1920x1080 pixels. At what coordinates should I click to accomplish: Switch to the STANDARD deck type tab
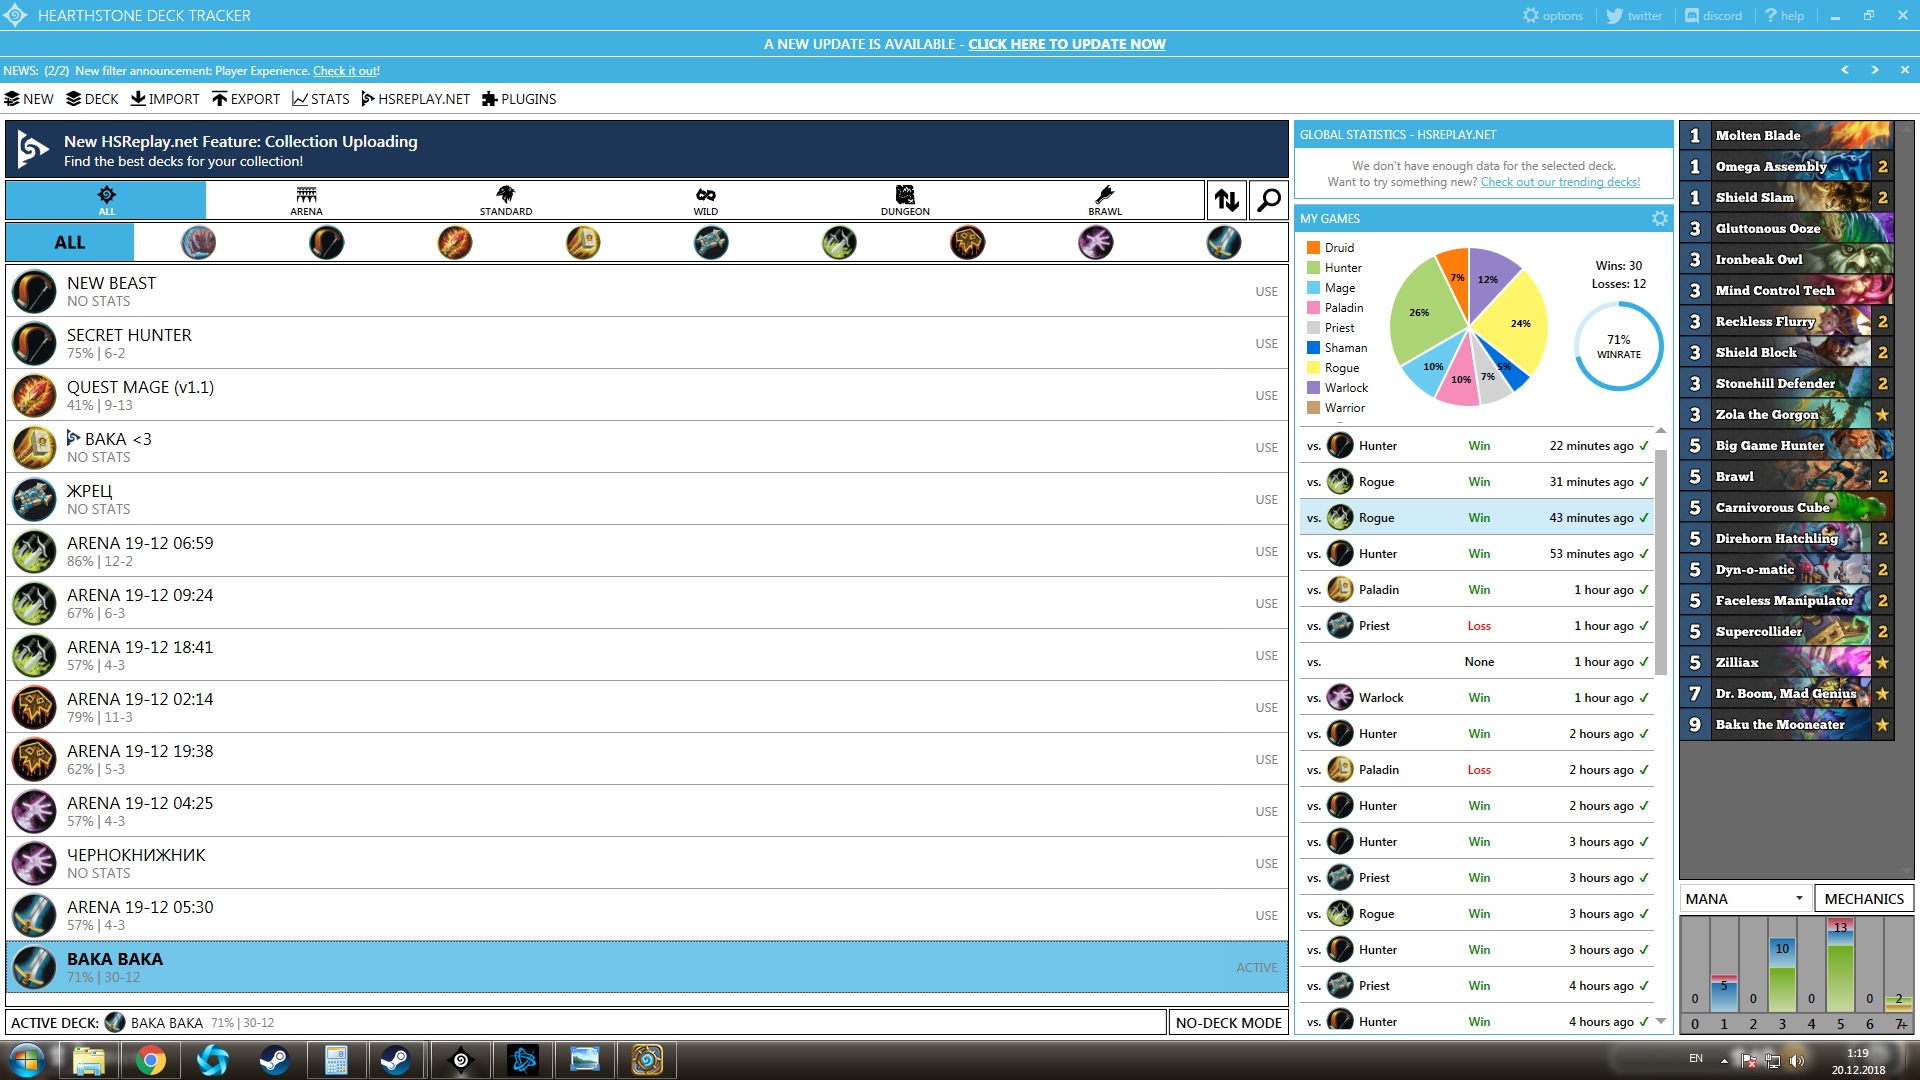pos(505,200)
